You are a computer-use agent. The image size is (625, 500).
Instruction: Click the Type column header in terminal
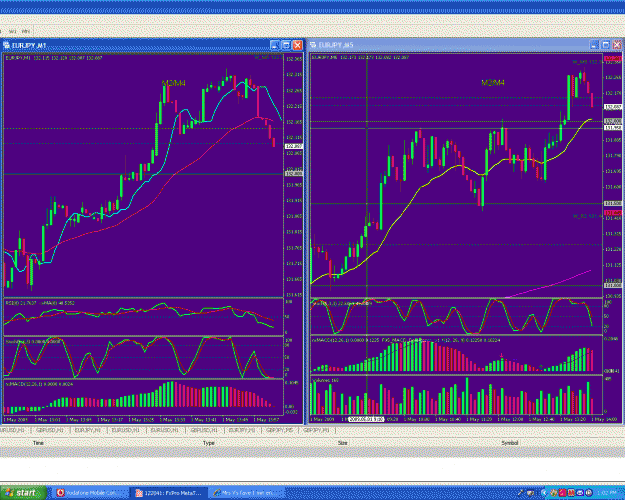[208, 443]
